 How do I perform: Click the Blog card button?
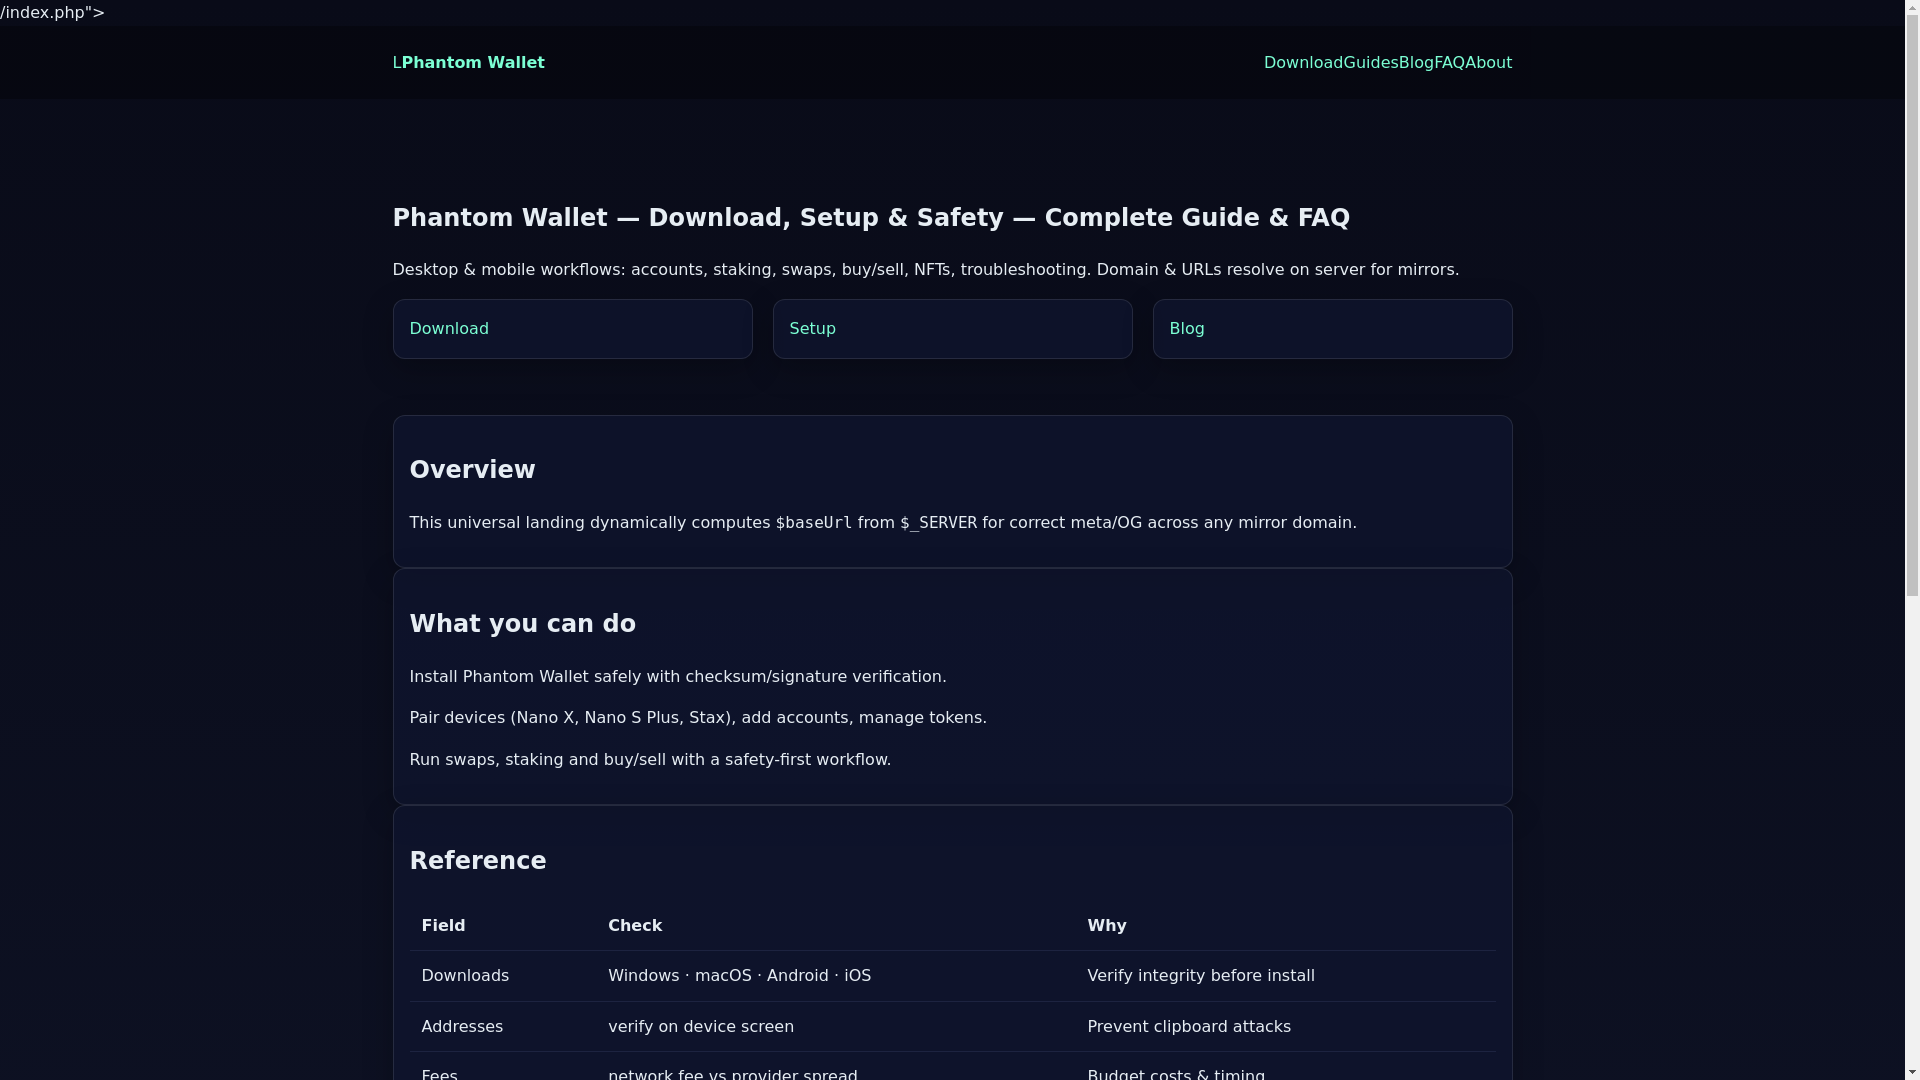click(x=1332, y=329)
